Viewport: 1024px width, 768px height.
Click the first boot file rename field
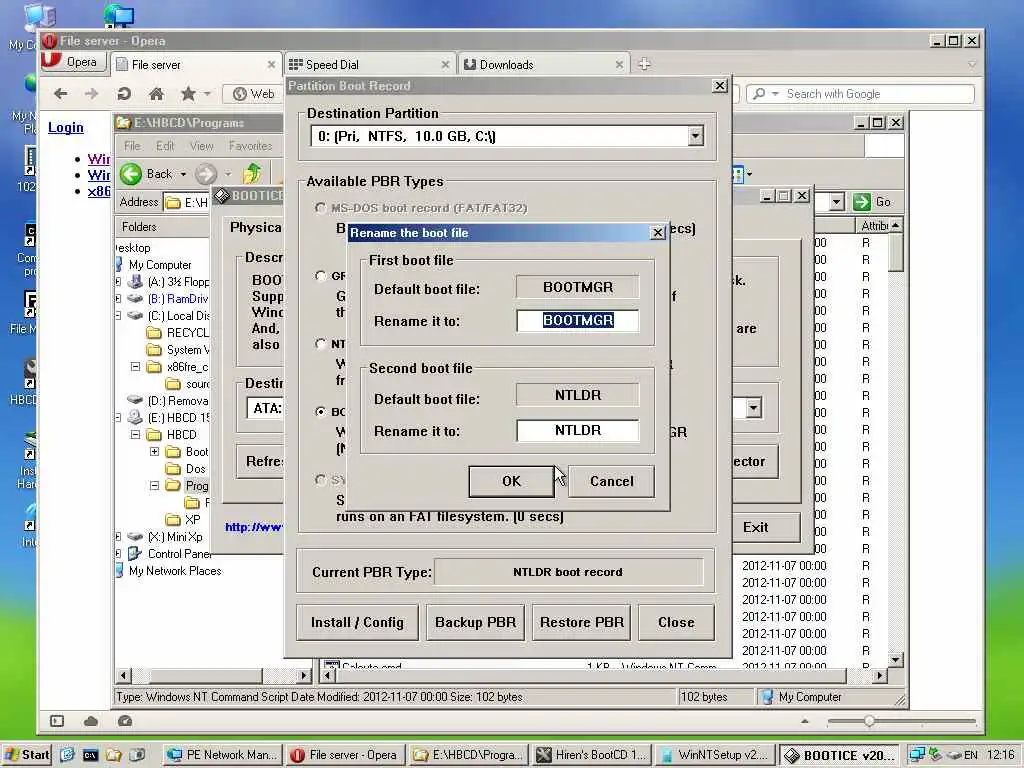[578, 320]
